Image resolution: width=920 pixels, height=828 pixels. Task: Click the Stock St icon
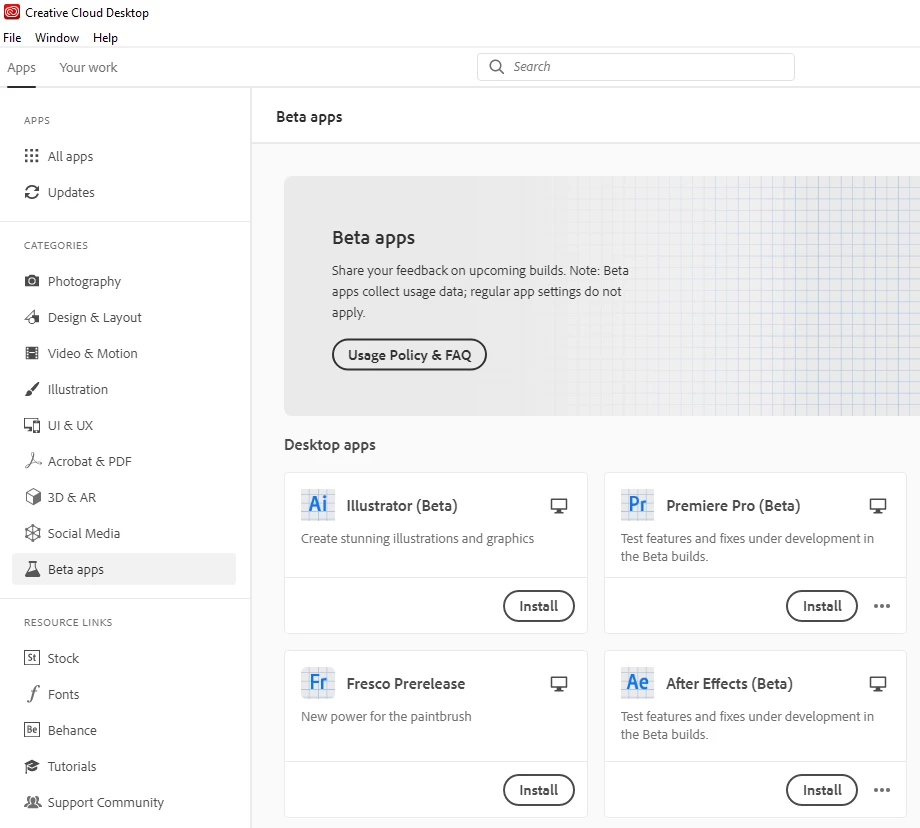32,658
